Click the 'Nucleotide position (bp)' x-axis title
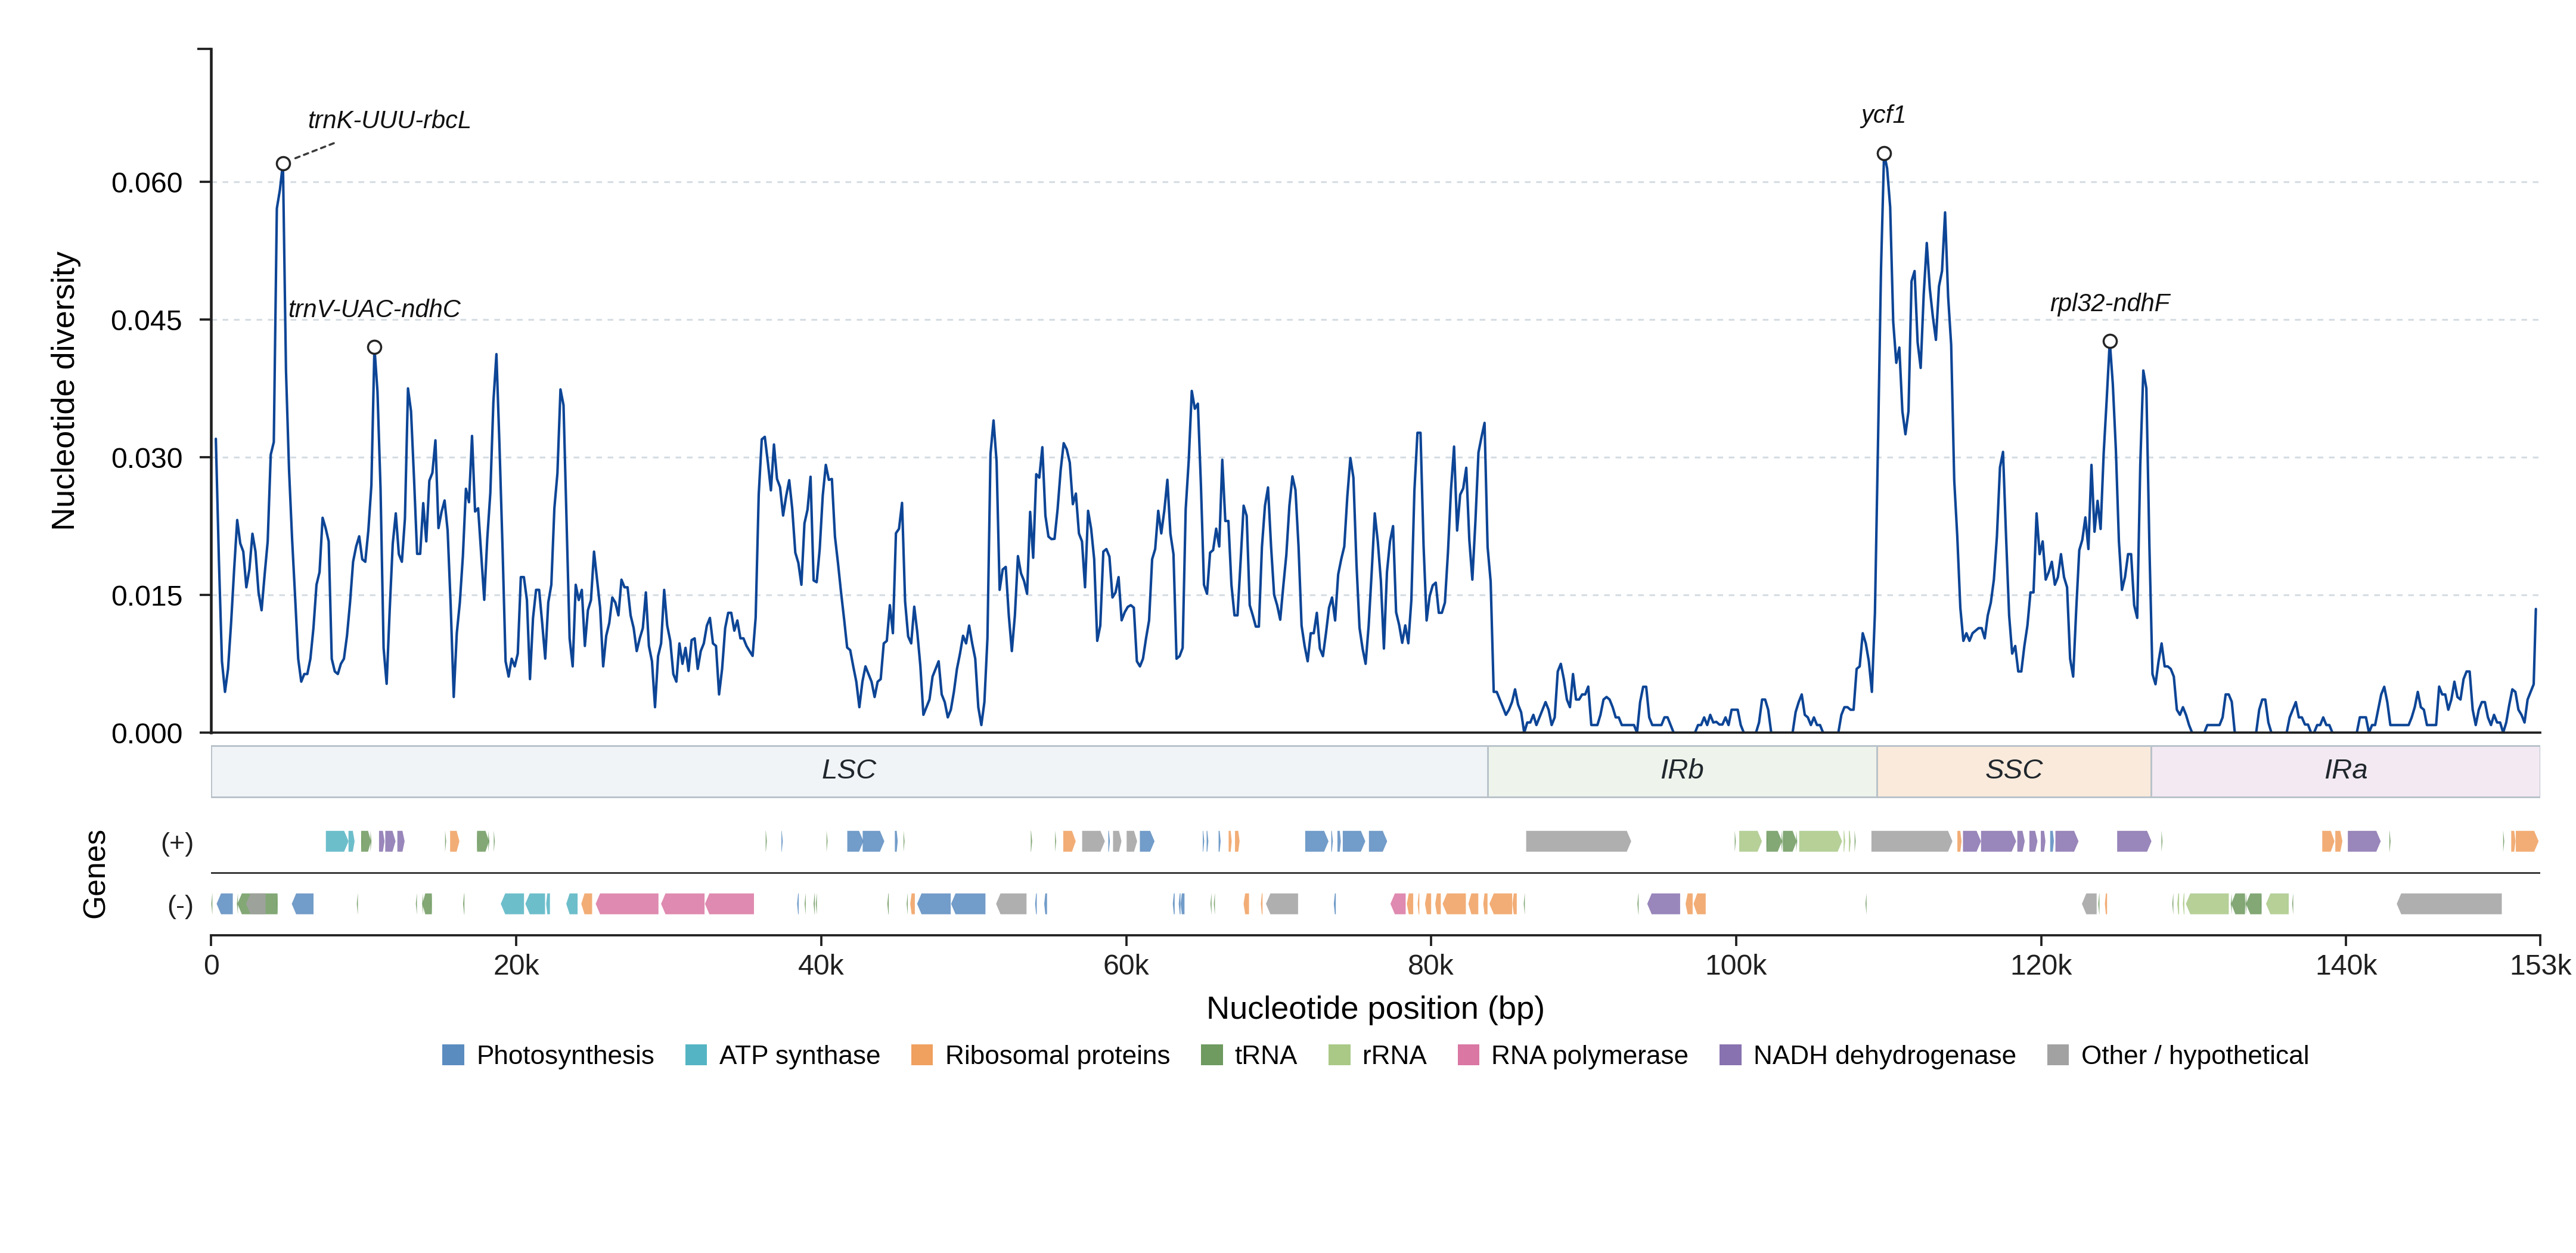Screen dimensions: 2576x1253 (x=1375, y=1008)
